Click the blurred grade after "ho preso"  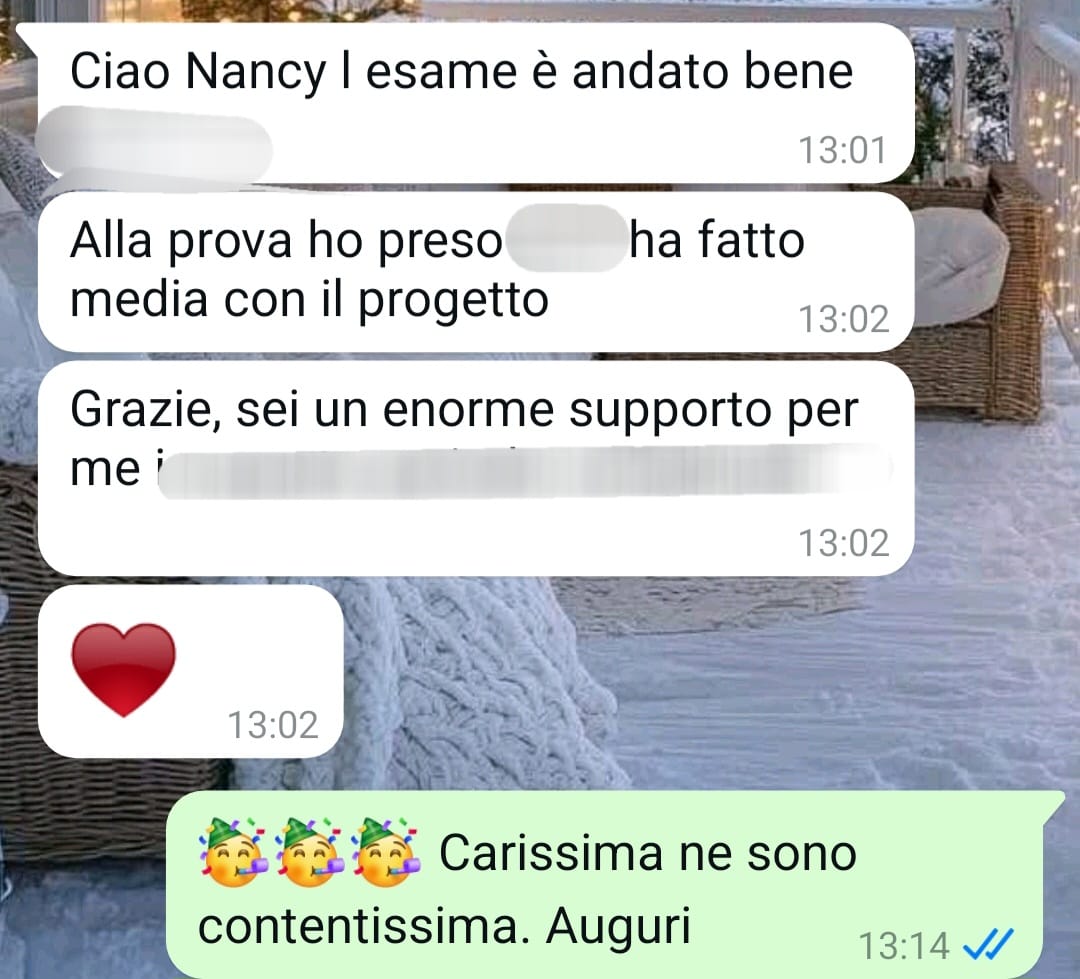566,238
